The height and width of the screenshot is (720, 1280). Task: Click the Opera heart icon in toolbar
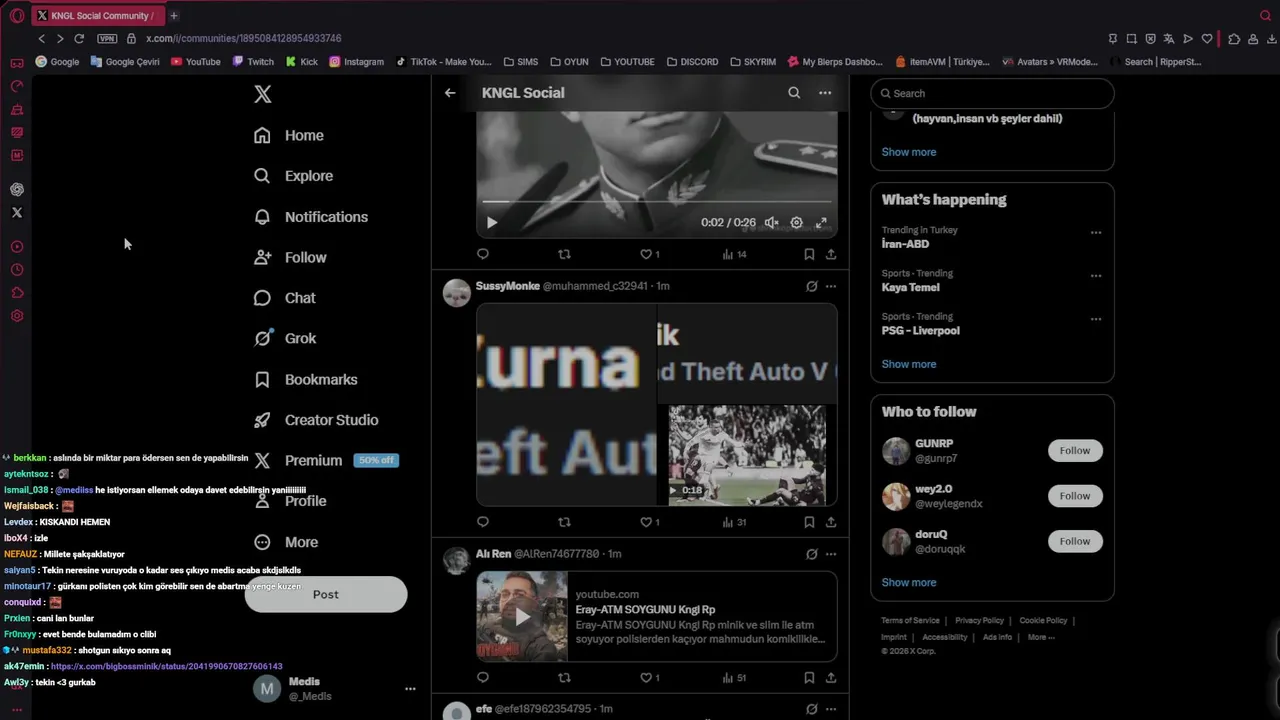(1207, 39)
